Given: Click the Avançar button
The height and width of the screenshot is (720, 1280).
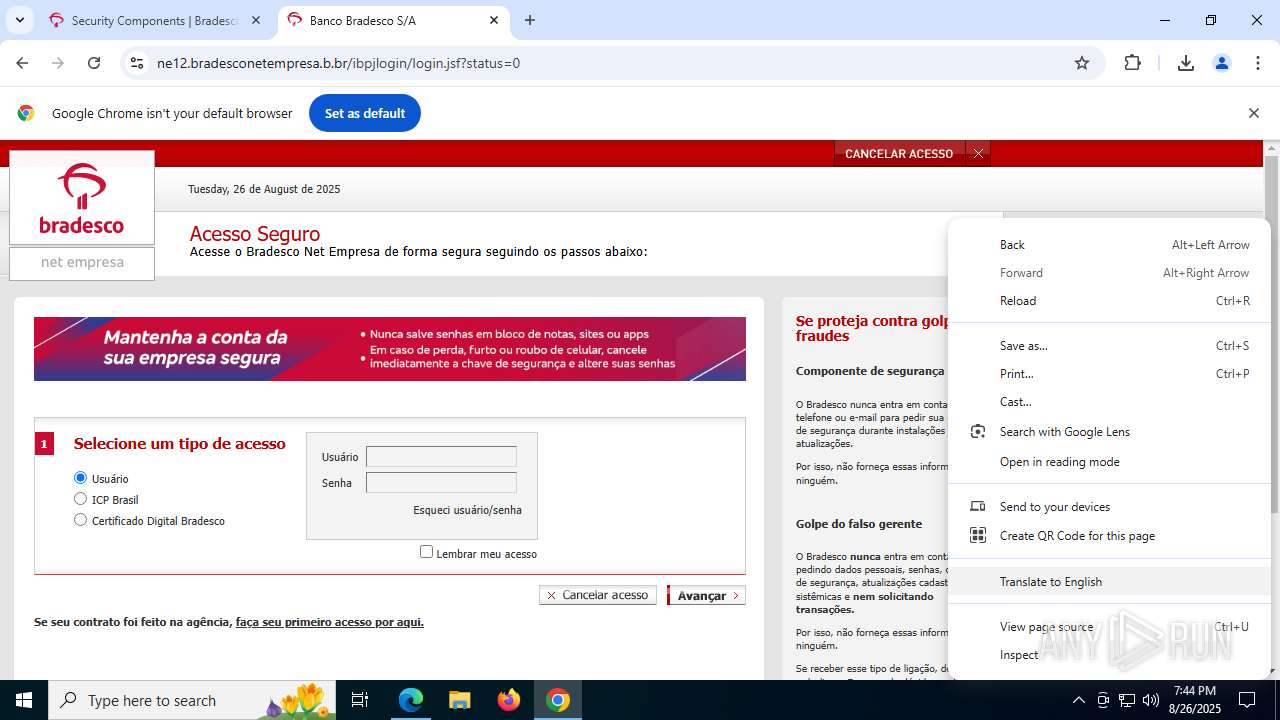Looking at the screenshot, I should coord(706,595).
